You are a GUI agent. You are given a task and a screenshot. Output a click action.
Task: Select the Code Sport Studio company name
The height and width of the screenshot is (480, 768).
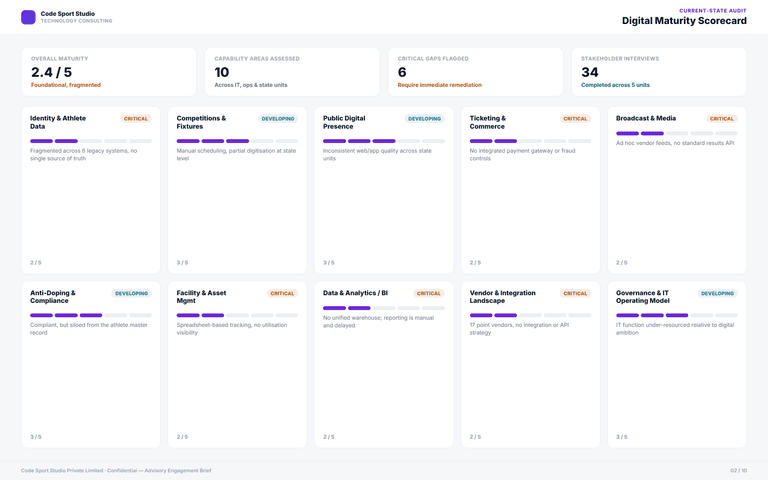68,14
